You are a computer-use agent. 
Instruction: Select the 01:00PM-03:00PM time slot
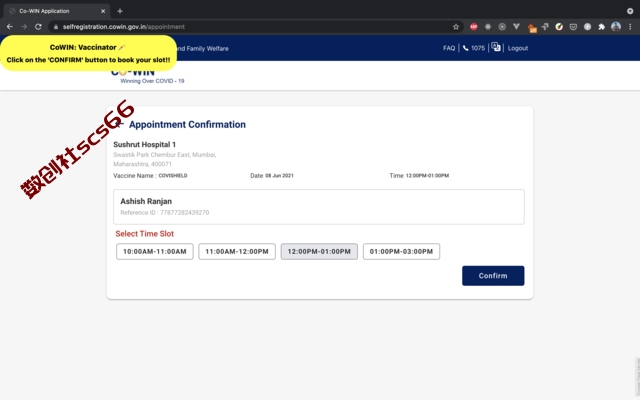401,251
